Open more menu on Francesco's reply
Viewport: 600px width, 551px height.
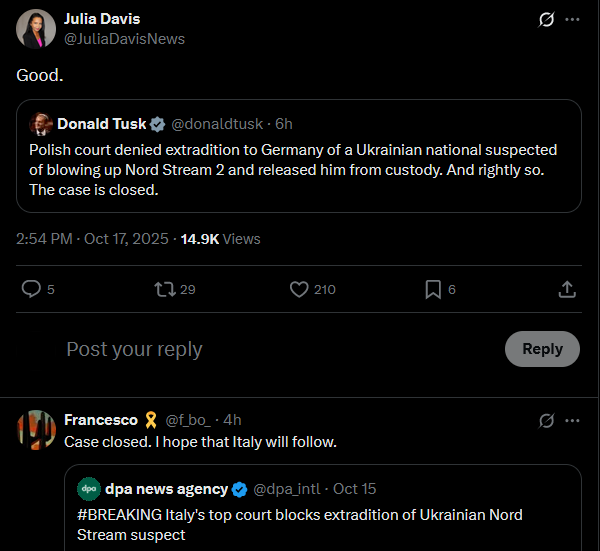(572, 420)
